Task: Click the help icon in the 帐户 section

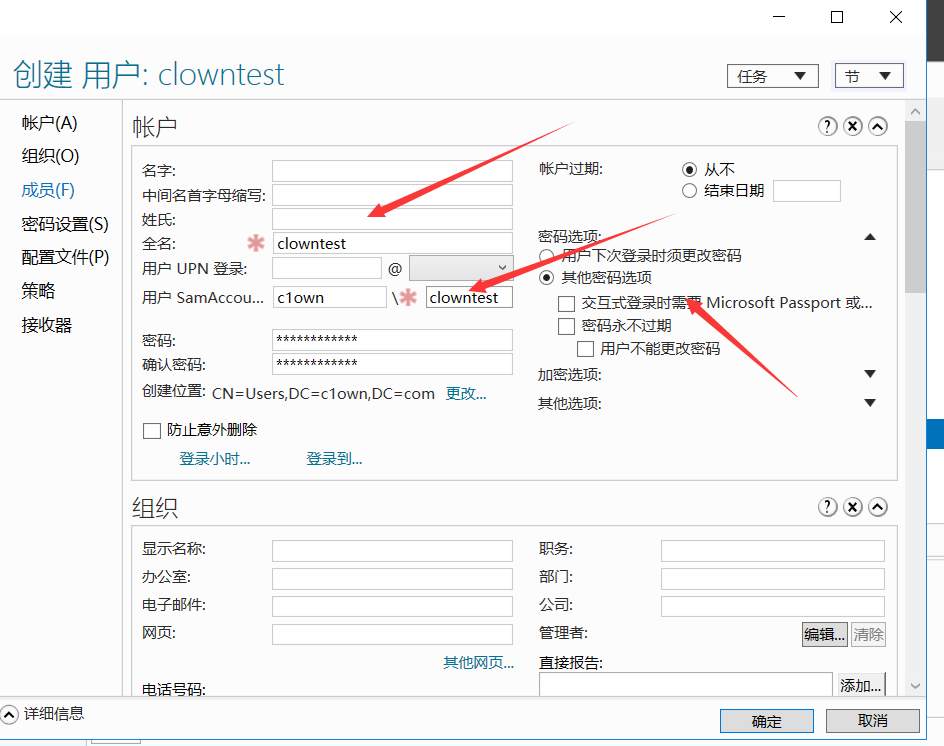Action: (827, 126)
